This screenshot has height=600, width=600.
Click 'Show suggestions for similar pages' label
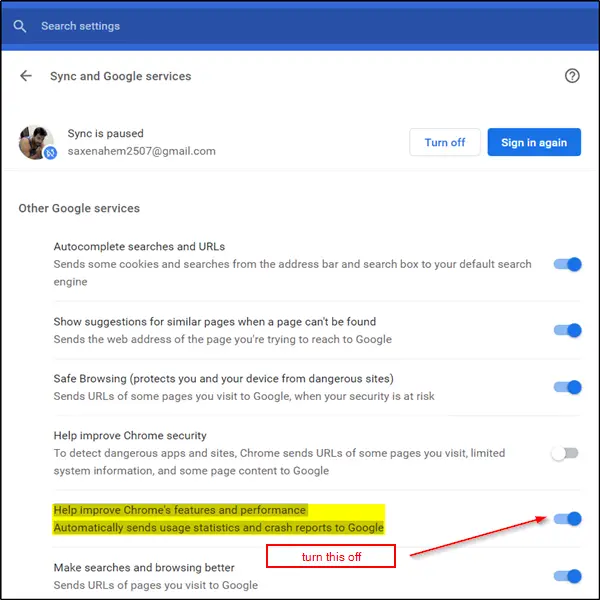[215, 321]
